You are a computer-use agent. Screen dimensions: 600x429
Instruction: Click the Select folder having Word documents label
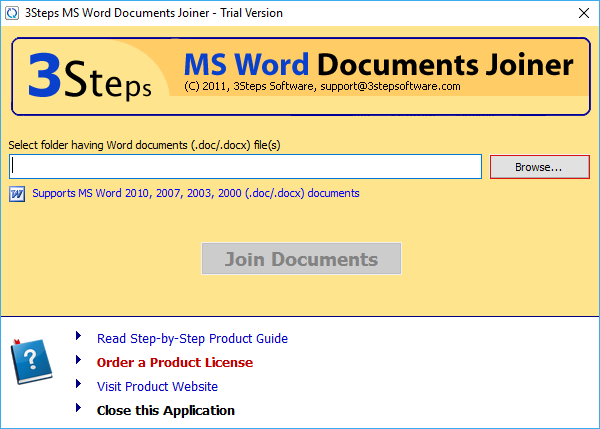(x=144, y=145)
